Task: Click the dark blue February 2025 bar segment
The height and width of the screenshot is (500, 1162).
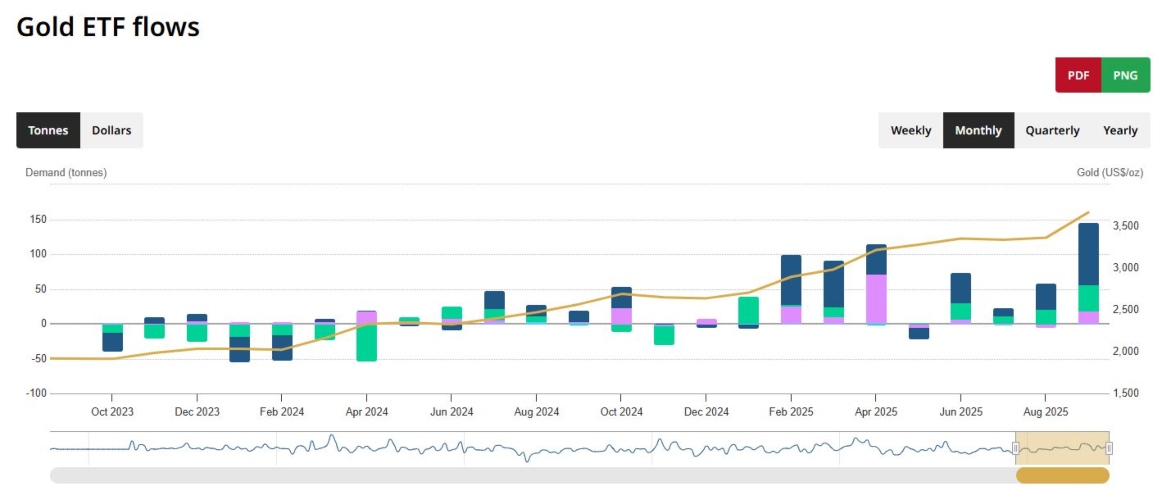Action: pyautogui.click(x=791, y=280)
